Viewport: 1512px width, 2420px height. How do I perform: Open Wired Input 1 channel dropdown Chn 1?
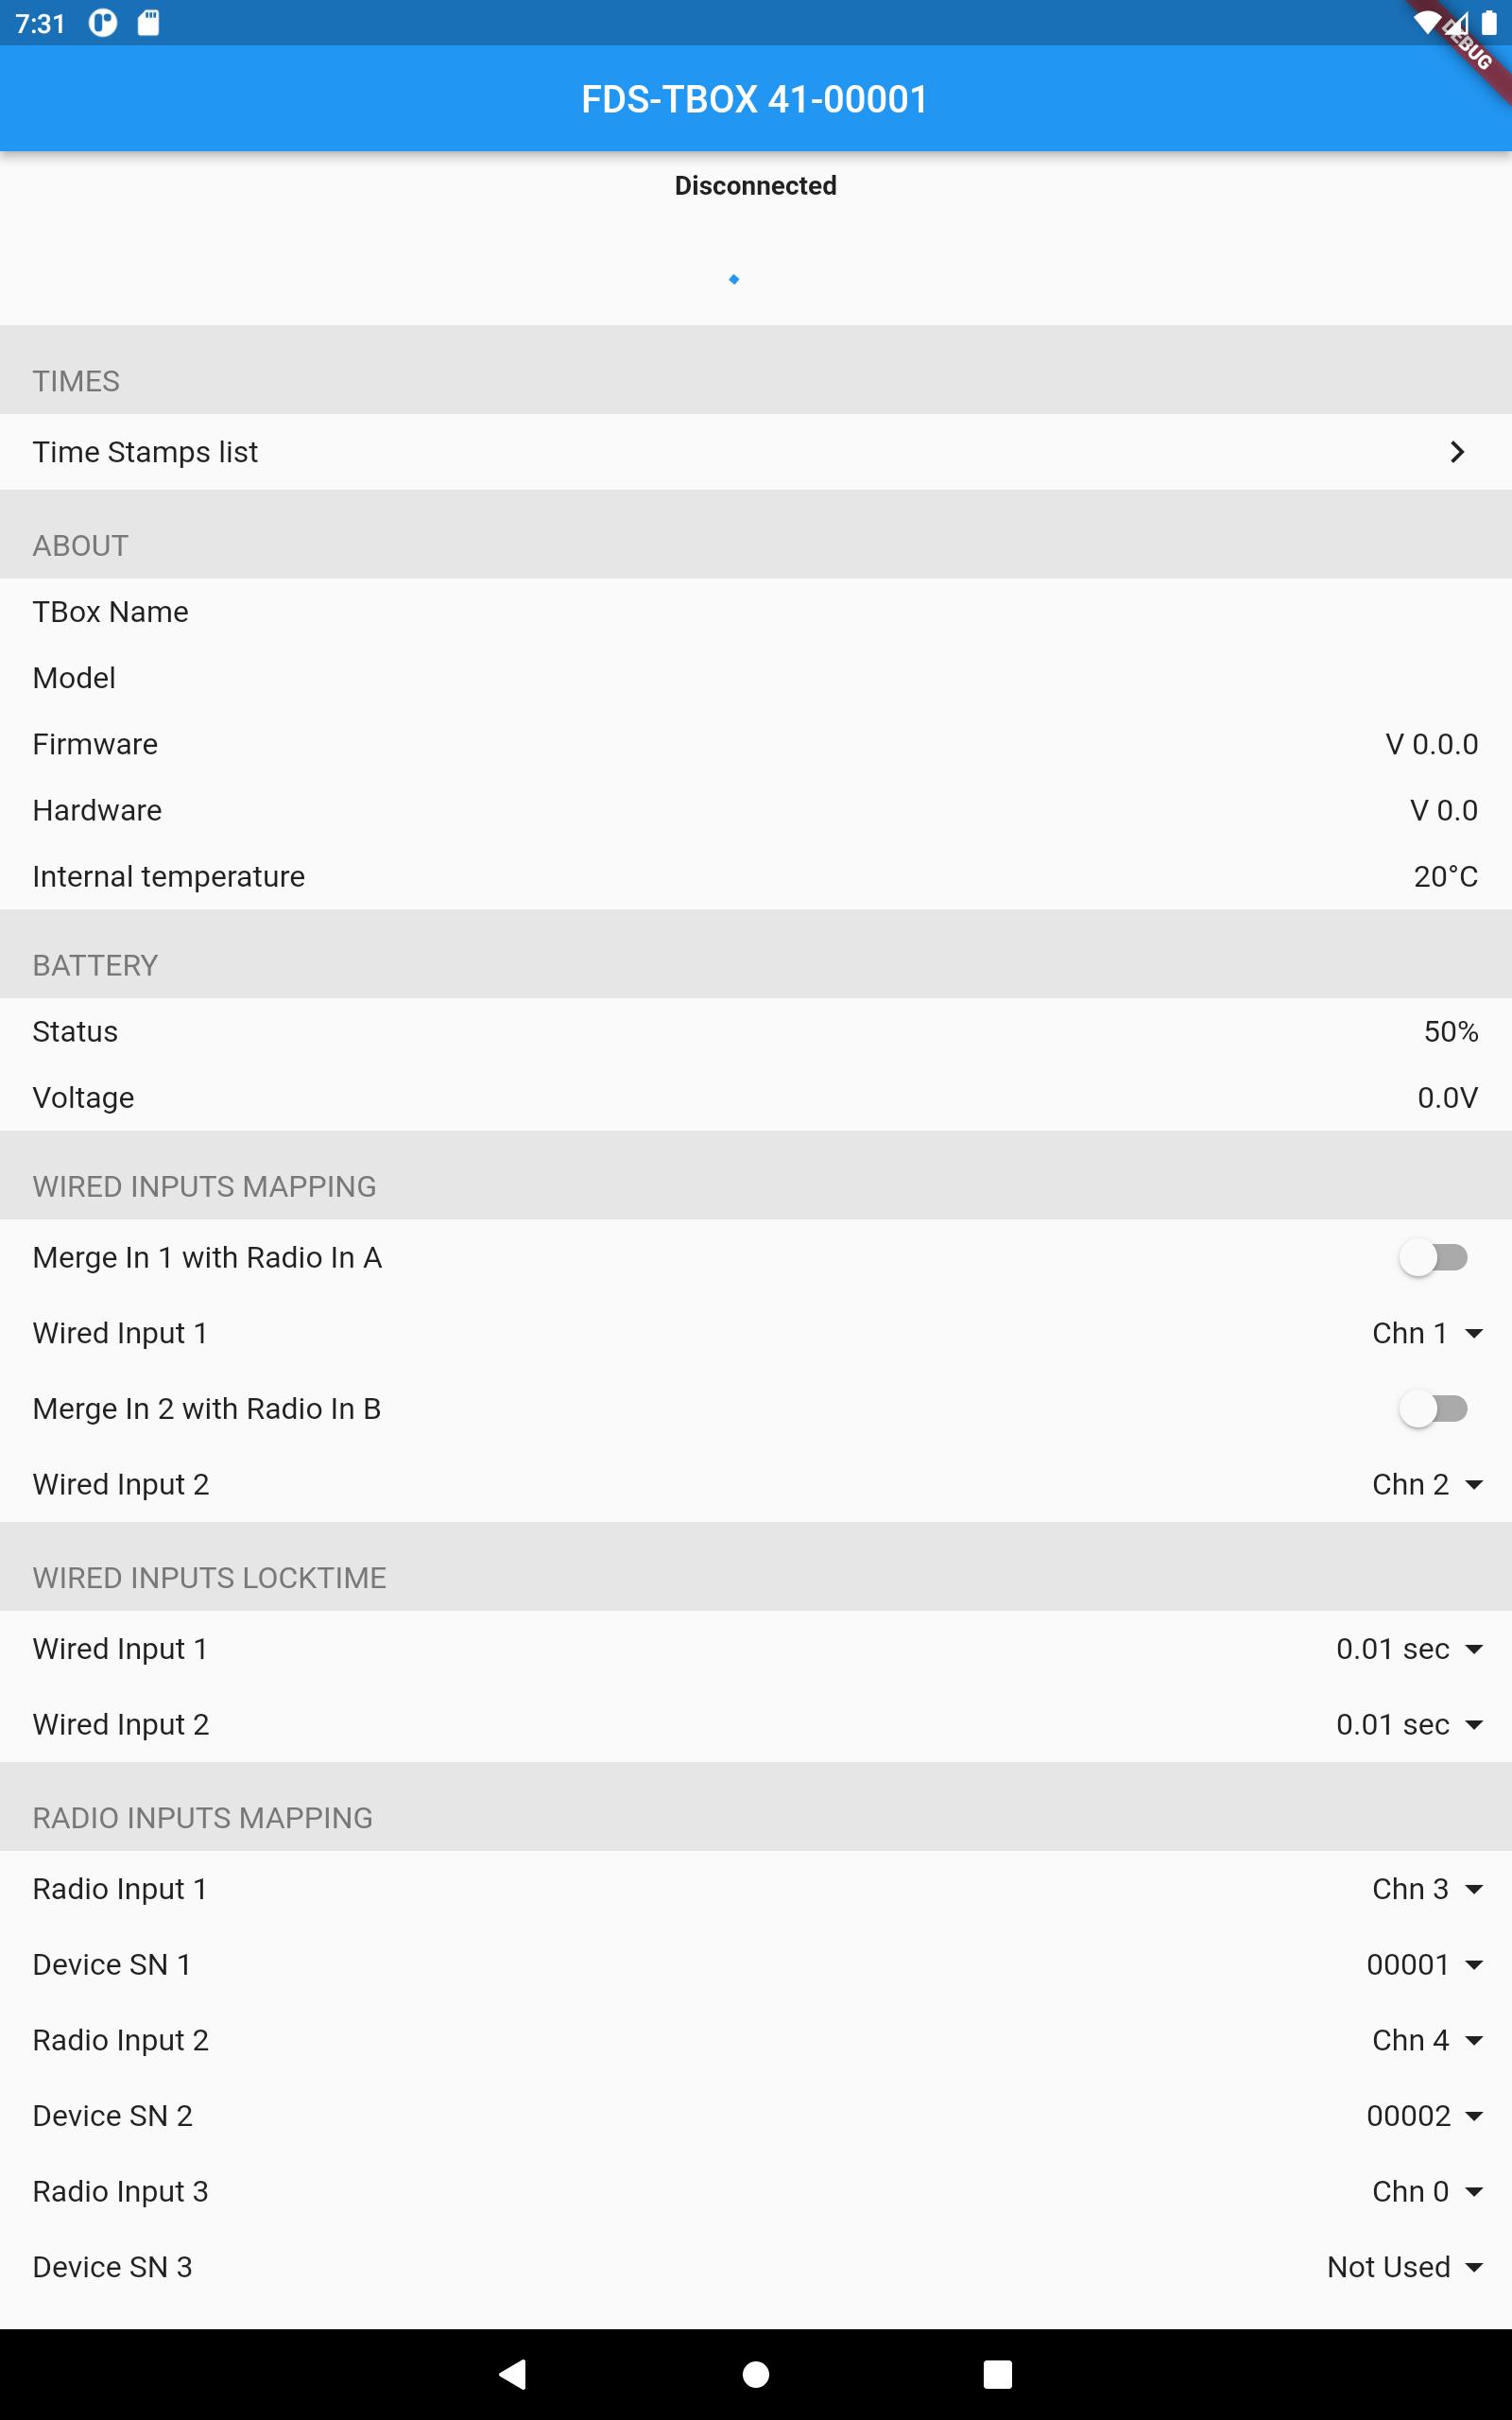point(1427,1333)
